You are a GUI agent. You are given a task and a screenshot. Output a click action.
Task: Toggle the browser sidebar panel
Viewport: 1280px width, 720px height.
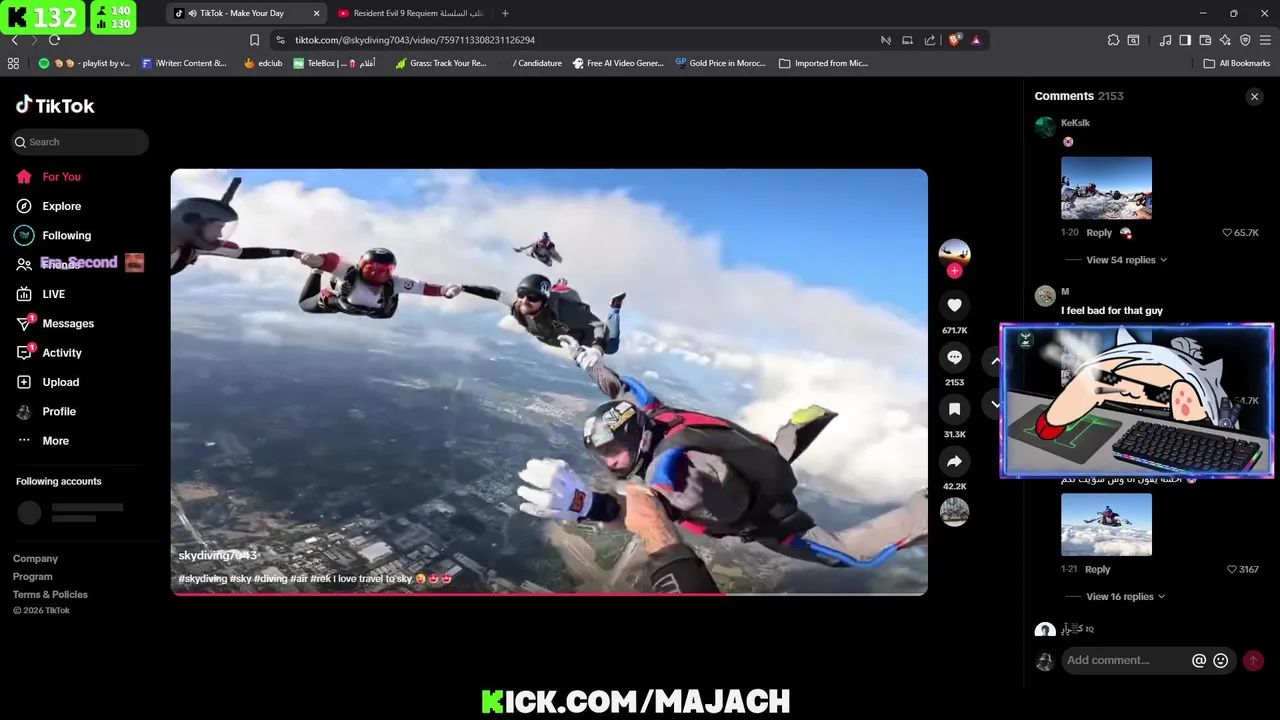tap(1185, 40)
